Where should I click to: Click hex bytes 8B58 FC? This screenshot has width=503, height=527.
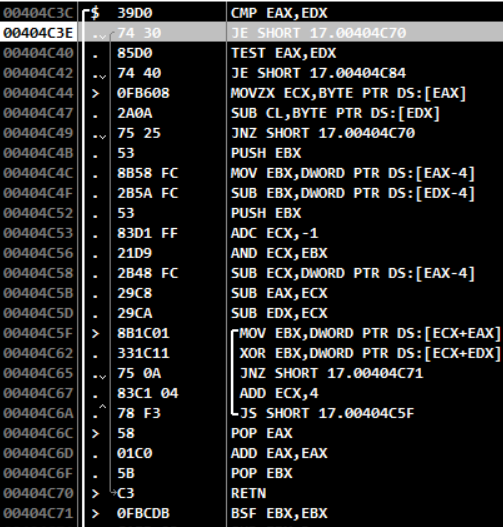tap(148, 173)
